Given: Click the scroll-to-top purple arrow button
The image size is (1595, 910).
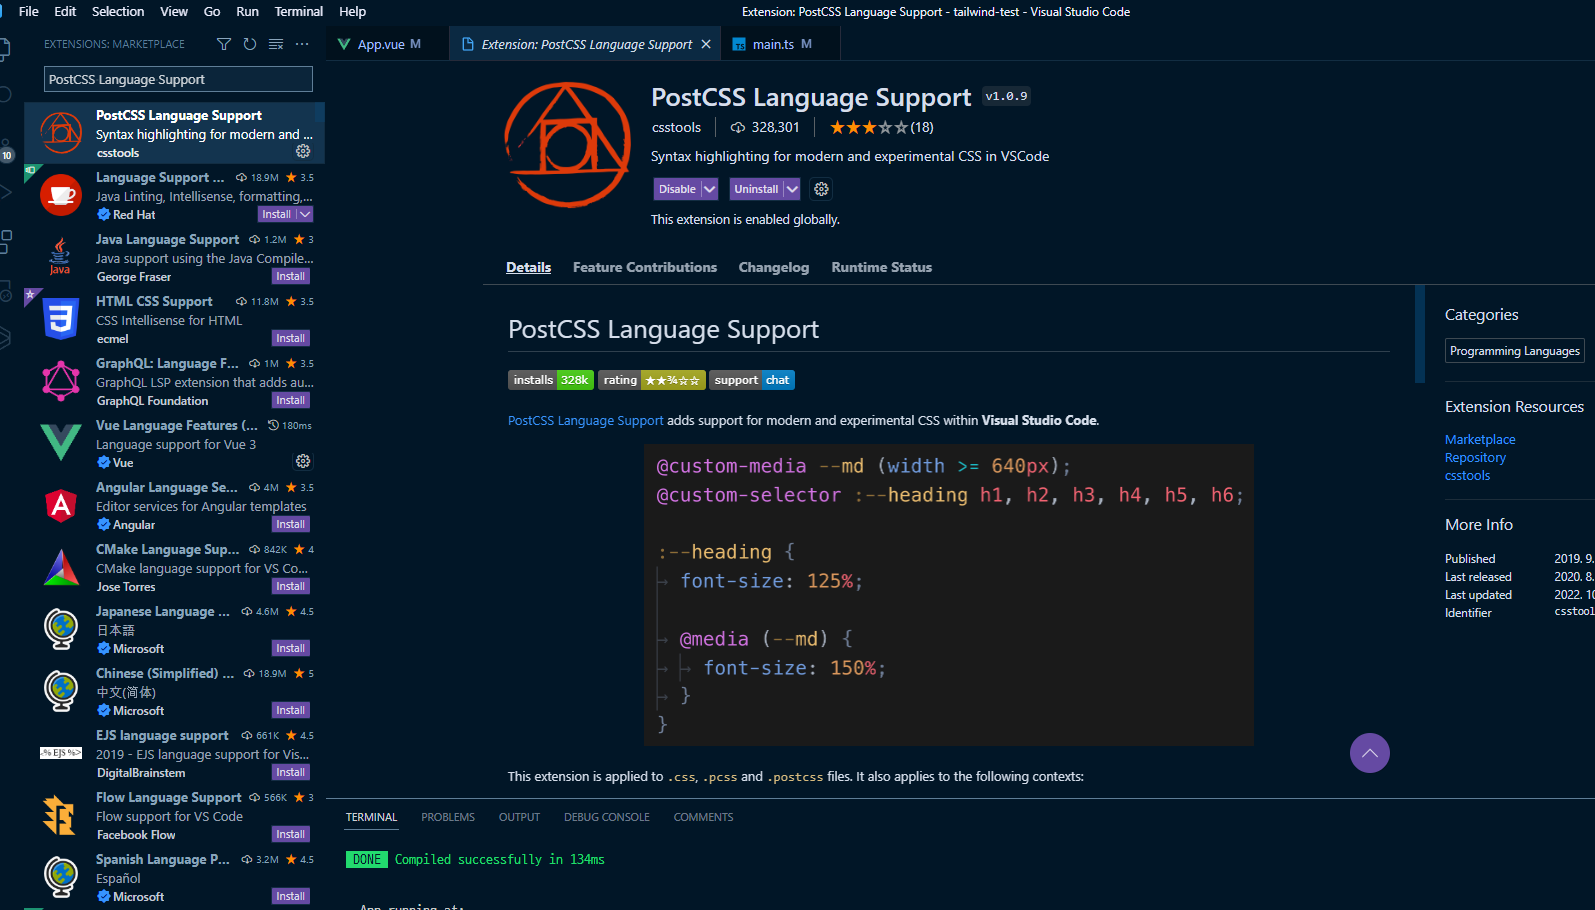Looking at the screenshot, I should (x=1370, y=753).
